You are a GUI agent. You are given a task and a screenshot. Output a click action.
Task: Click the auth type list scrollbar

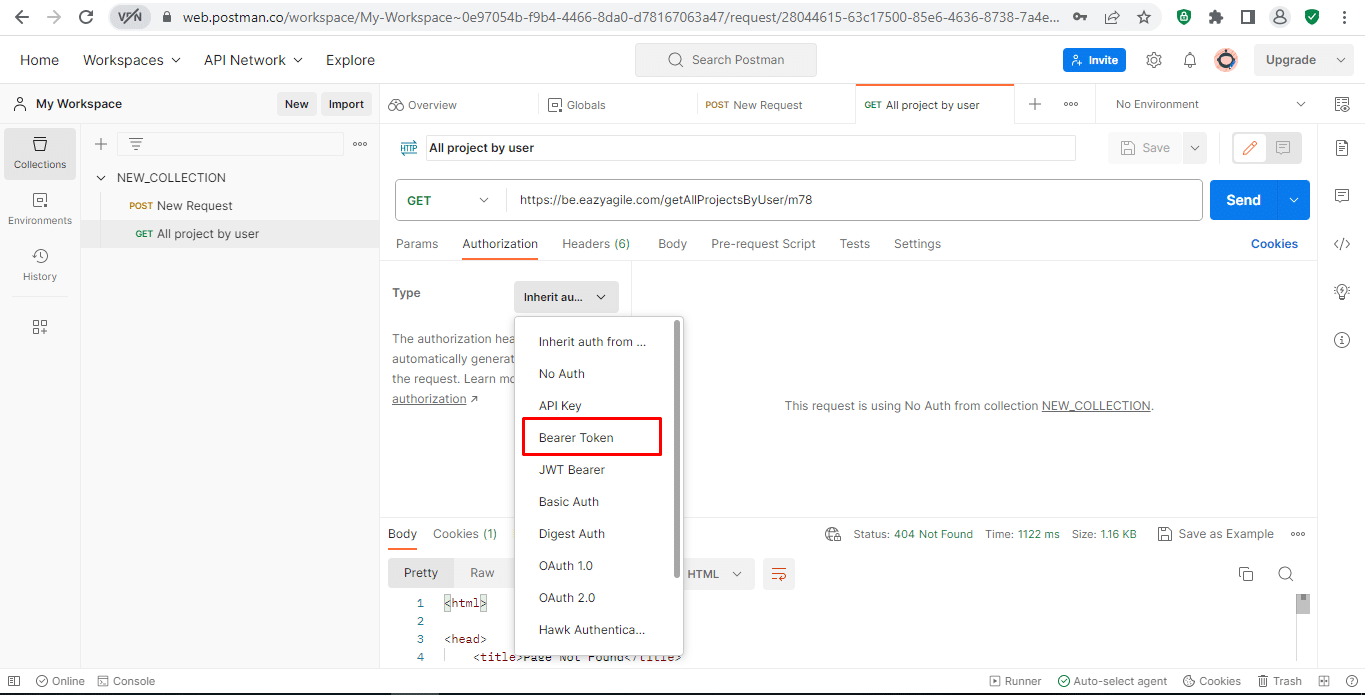[x=677, y=448]
